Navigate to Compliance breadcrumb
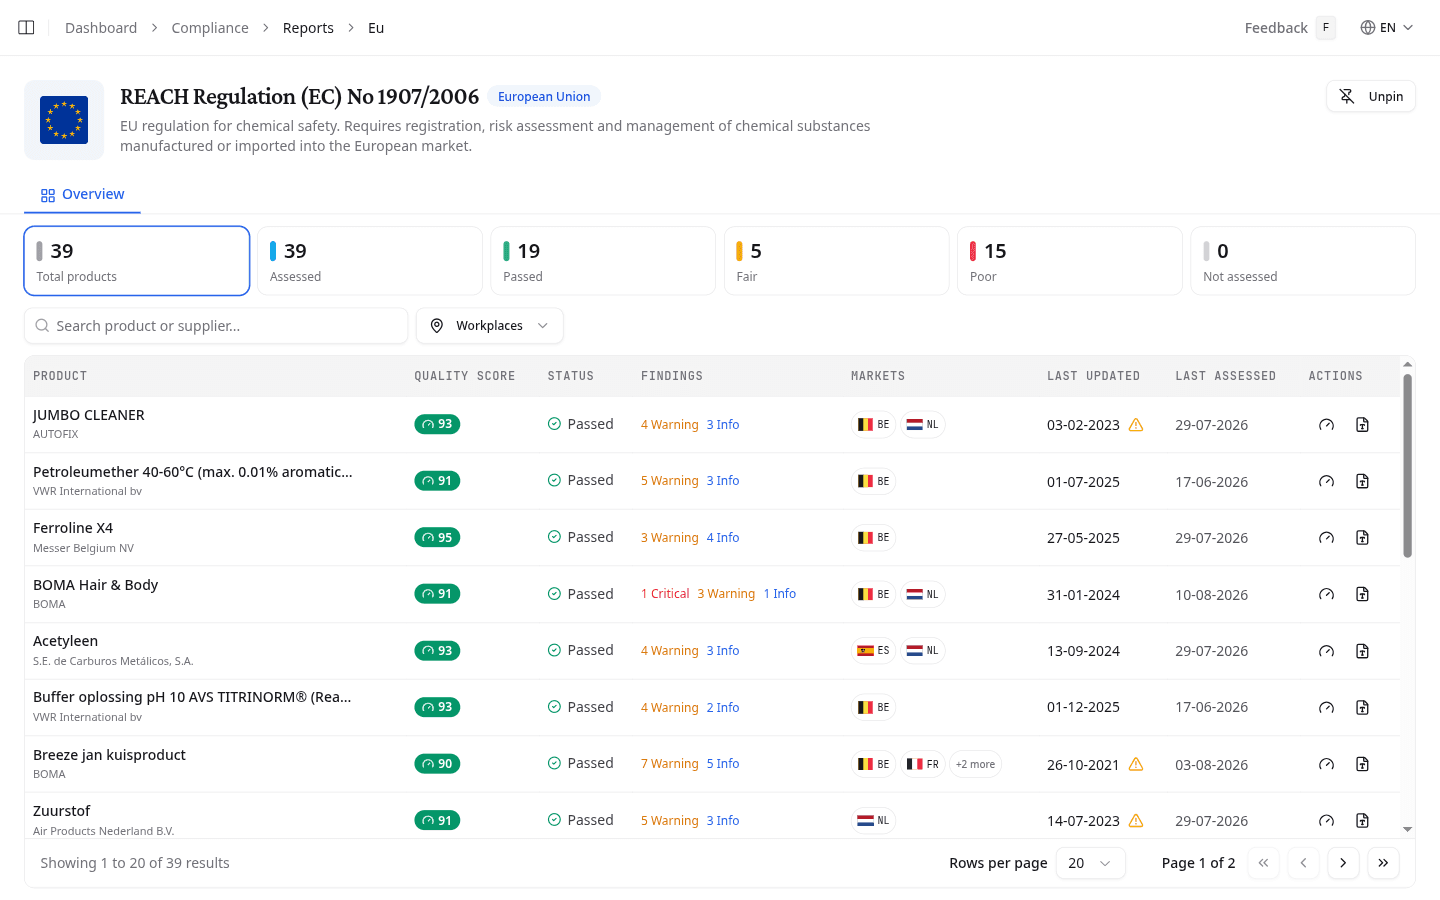 pos(210,28)
